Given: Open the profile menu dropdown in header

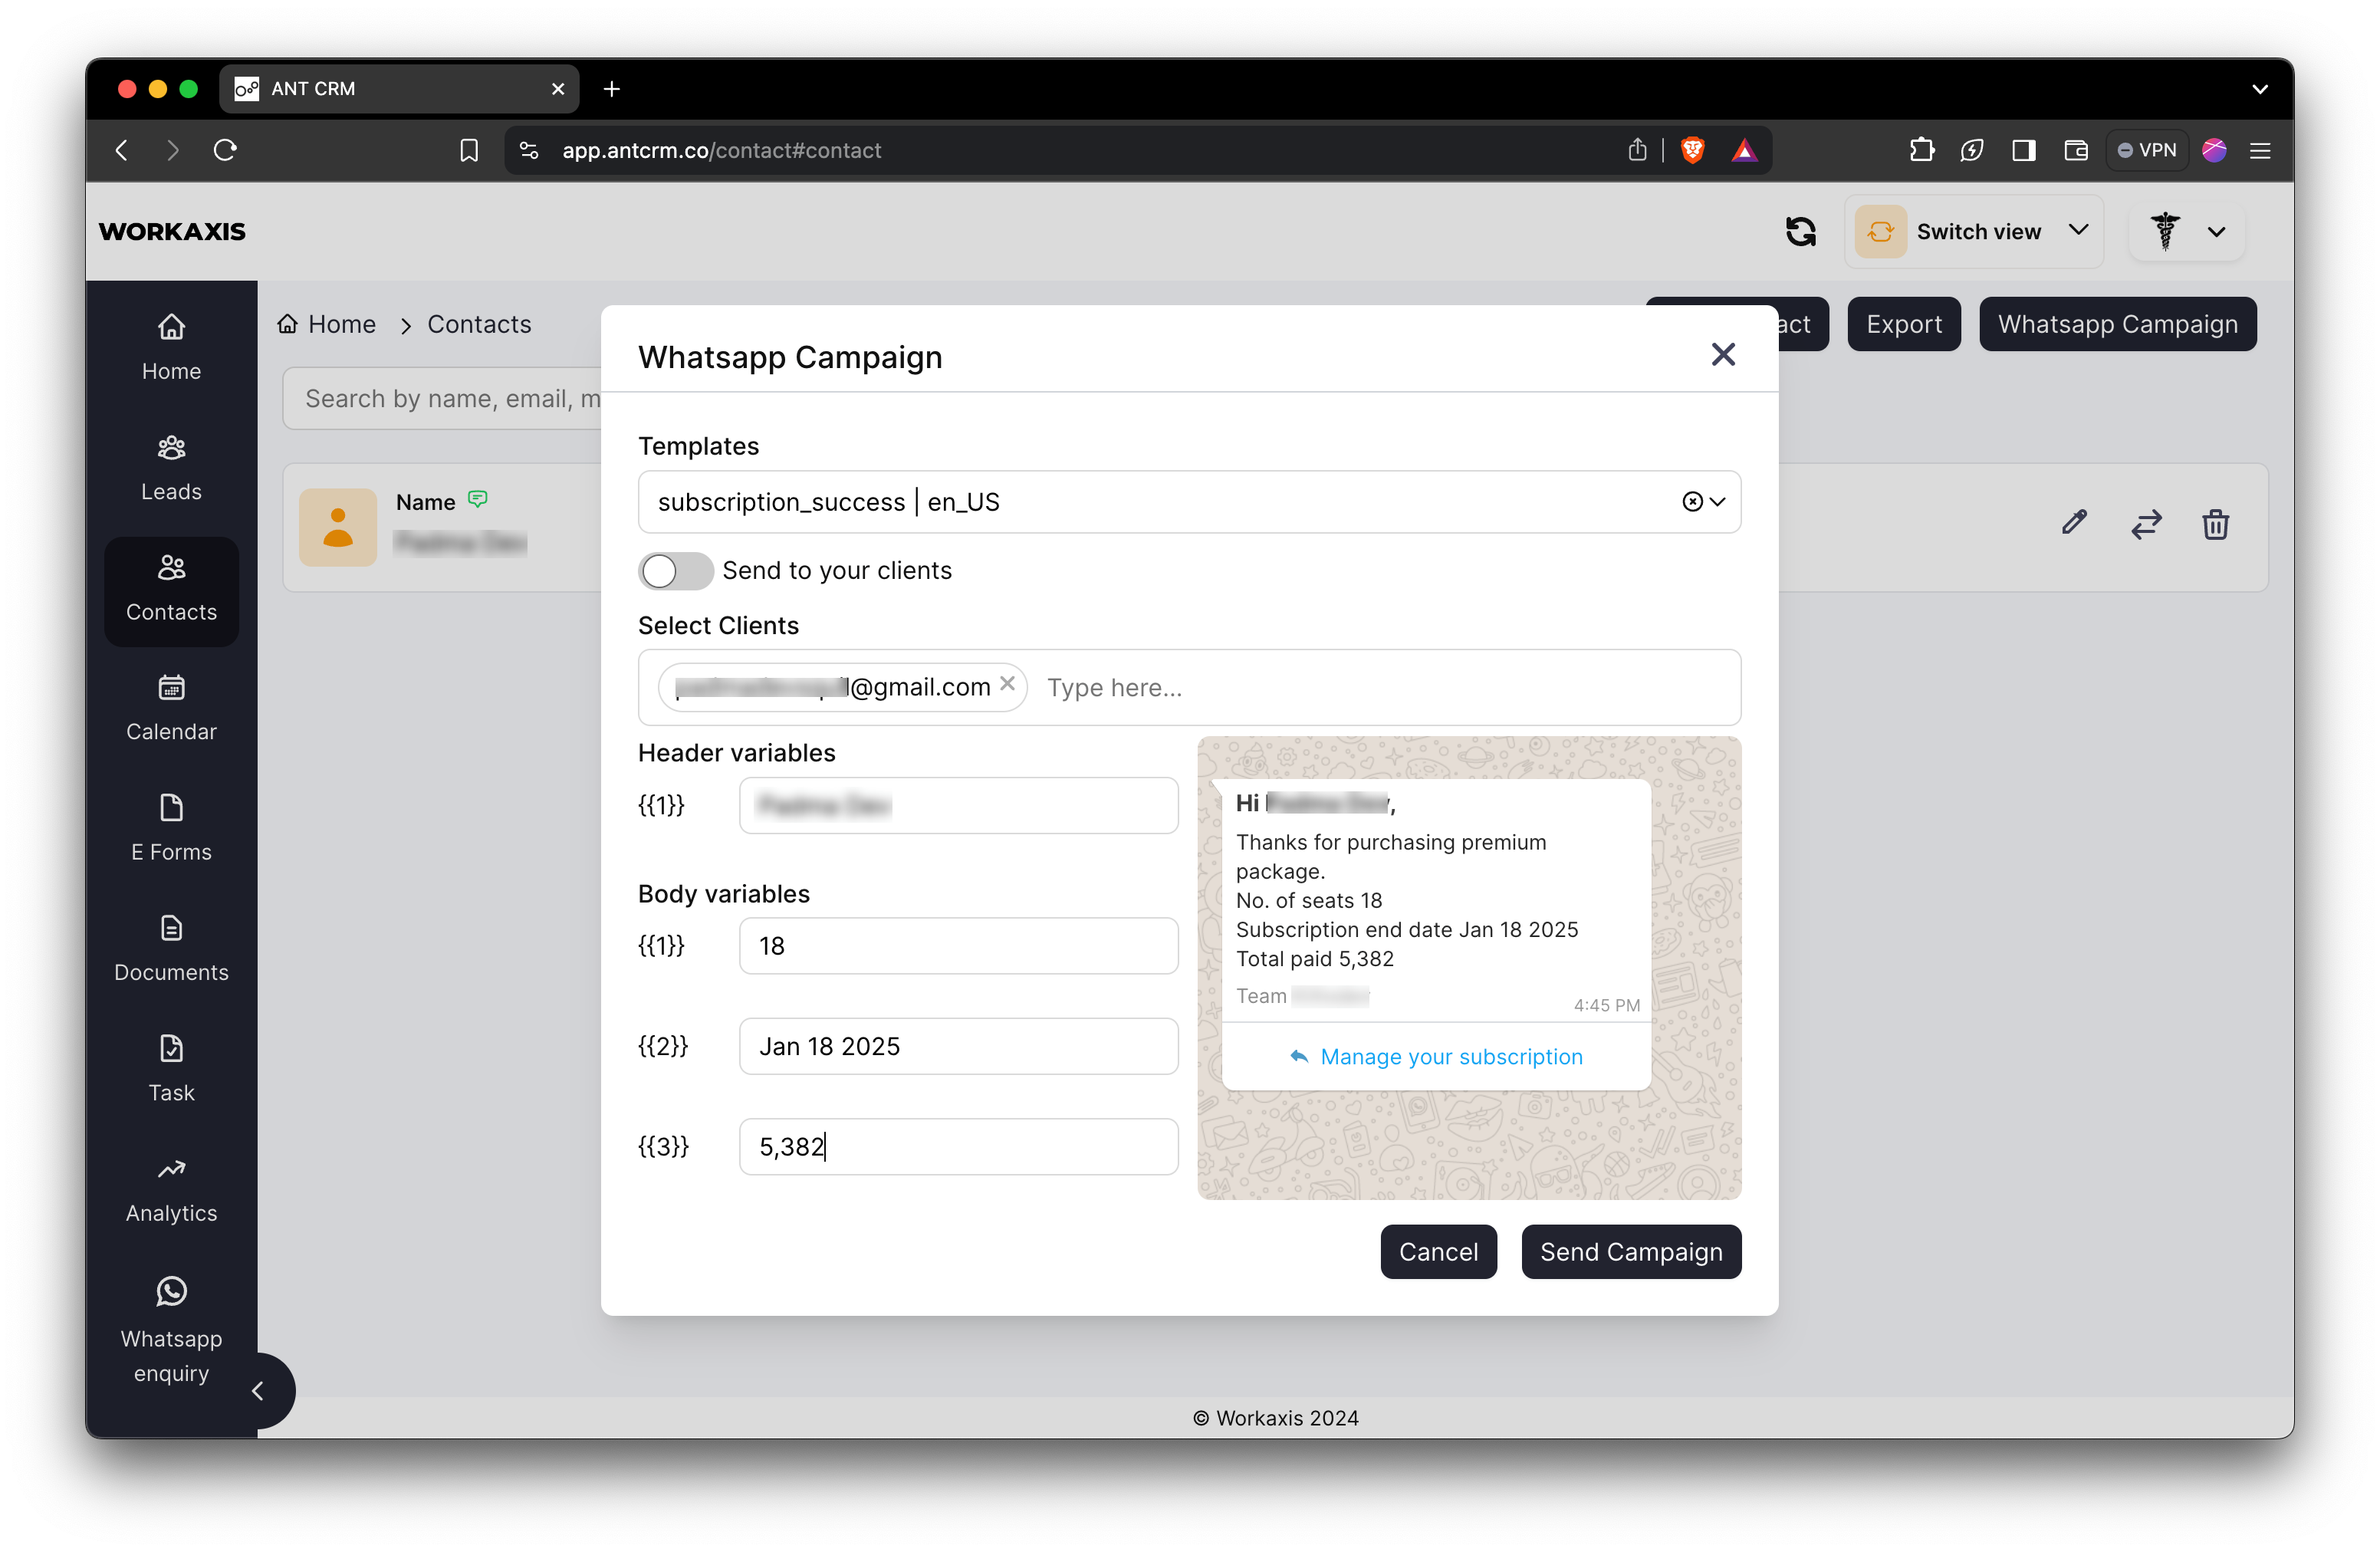Looking at the screenshot, I should 2187,231.
